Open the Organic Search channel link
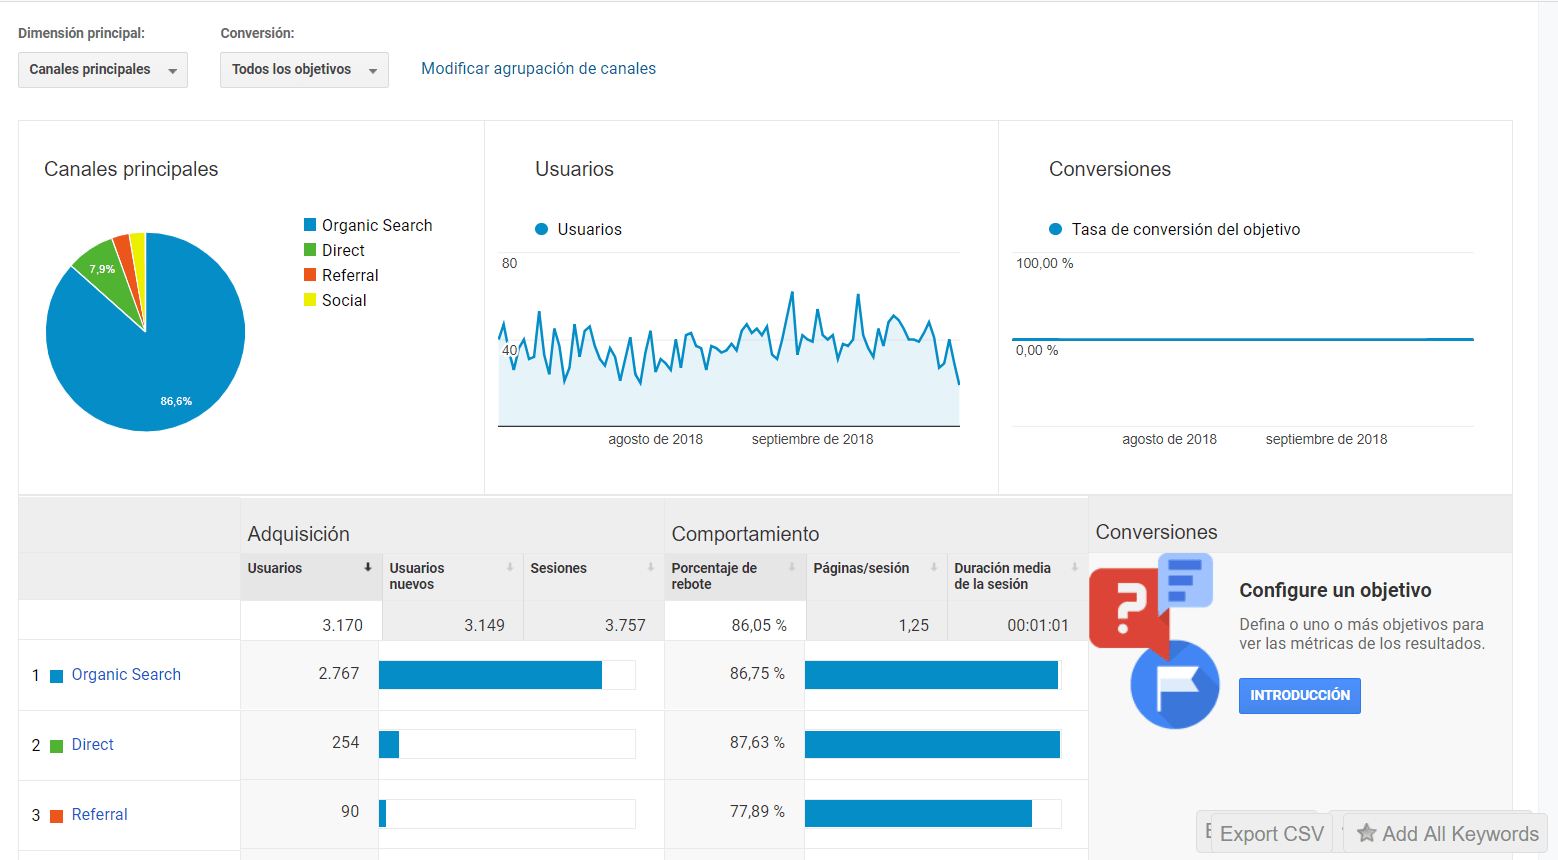1558x860 pixels. [126, 675]
